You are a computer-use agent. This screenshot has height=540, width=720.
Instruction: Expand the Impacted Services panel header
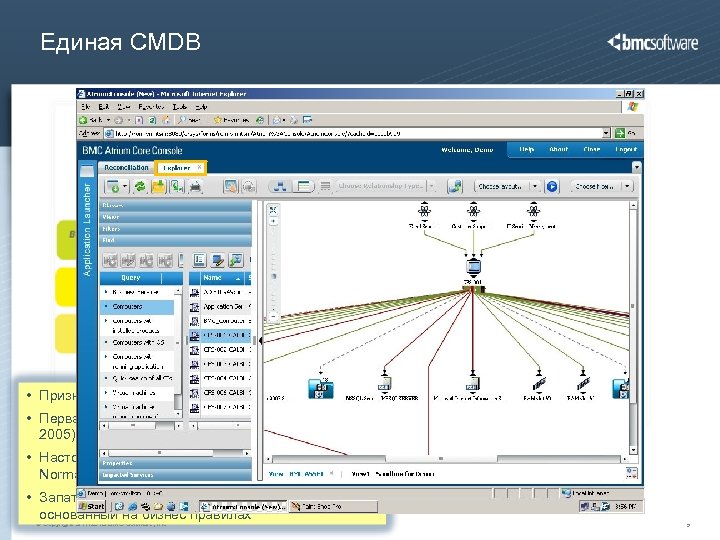coord(175,475)
